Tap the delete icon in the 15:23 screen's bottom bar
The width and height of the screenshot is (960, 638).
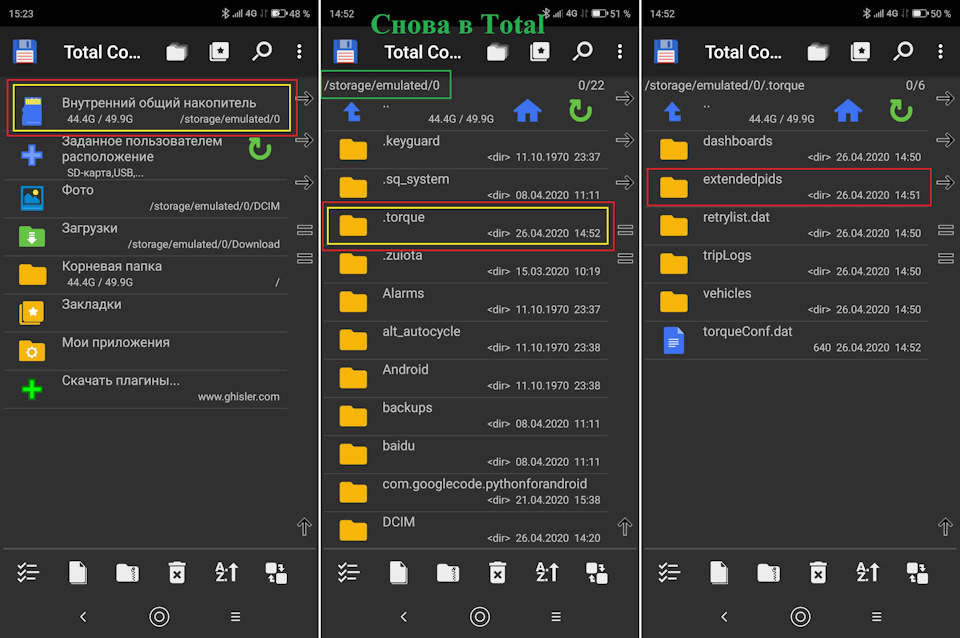(177, 573)
